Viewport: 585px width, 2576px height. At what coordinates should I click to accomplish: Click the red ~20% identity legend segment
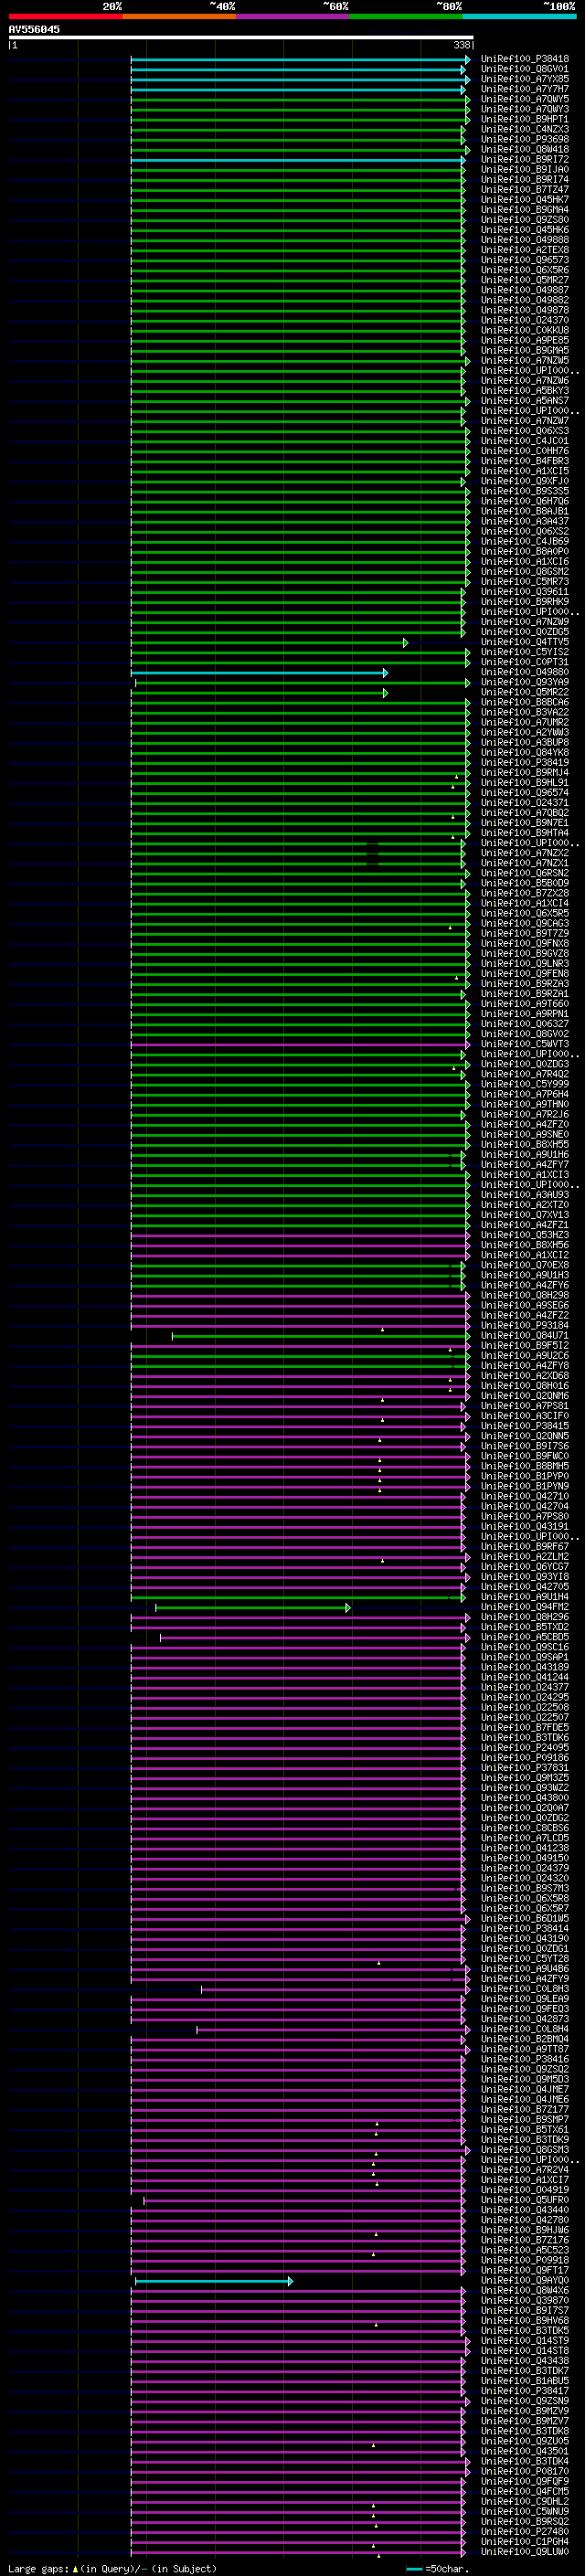pos(65,16)
